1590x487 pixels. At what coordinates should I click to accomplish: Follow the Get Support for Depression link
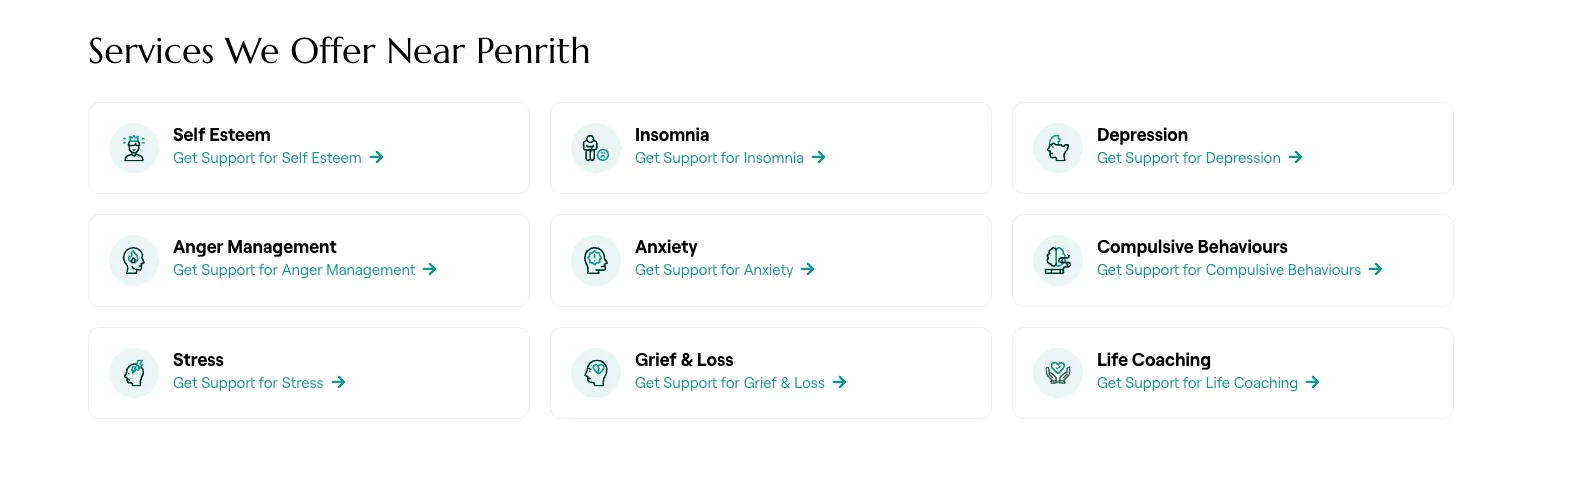point(1198,158)
